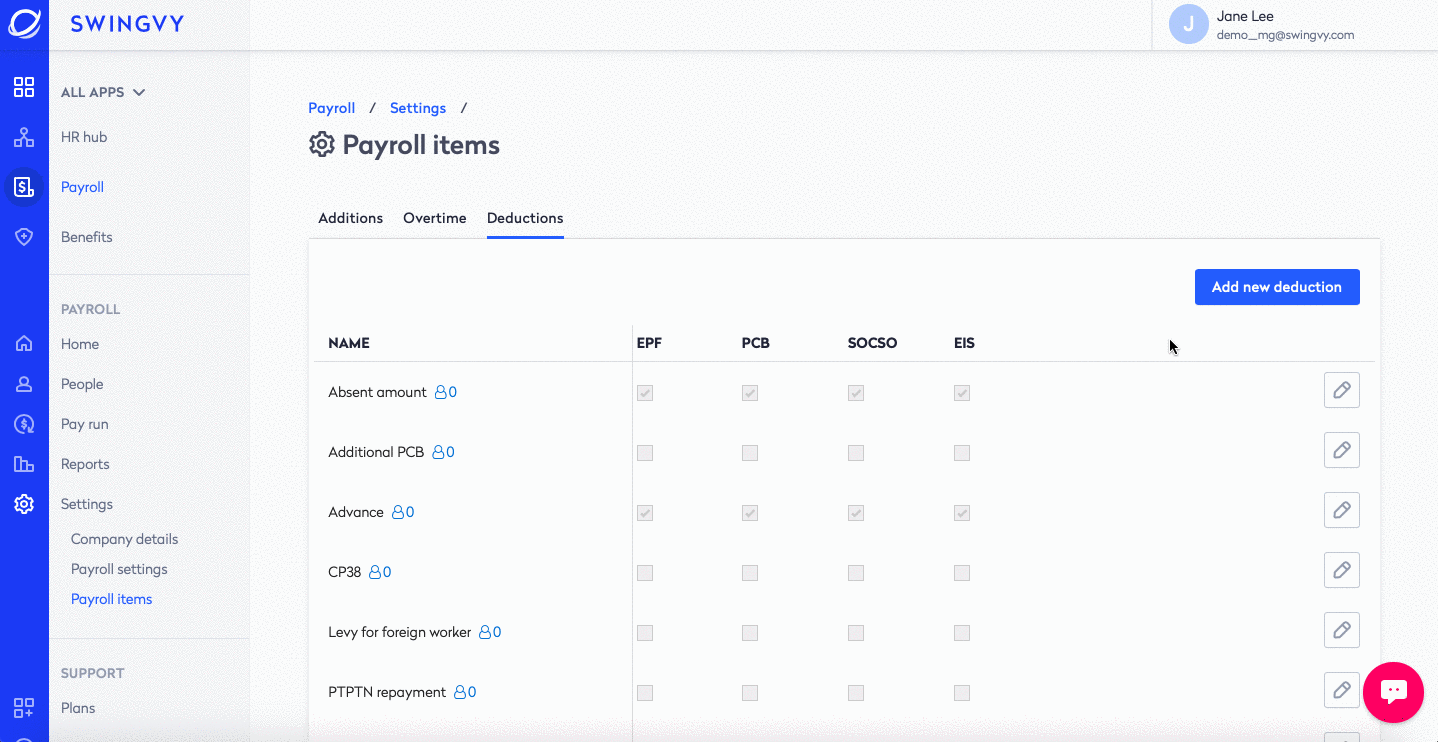Click the SWINGVY brand wordmark

127,24
